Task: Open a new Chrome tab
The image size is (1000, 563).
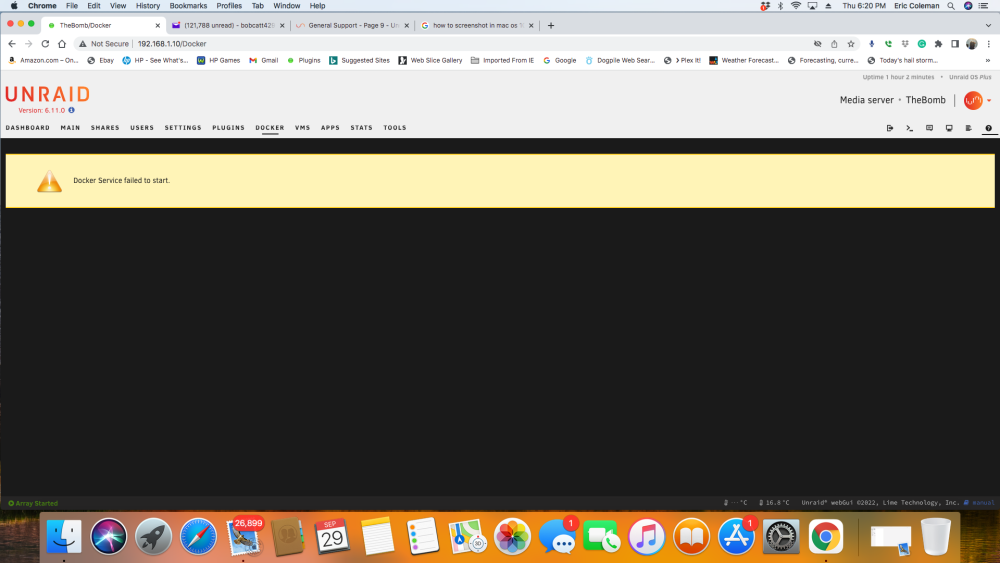Action: coord(551,26)
